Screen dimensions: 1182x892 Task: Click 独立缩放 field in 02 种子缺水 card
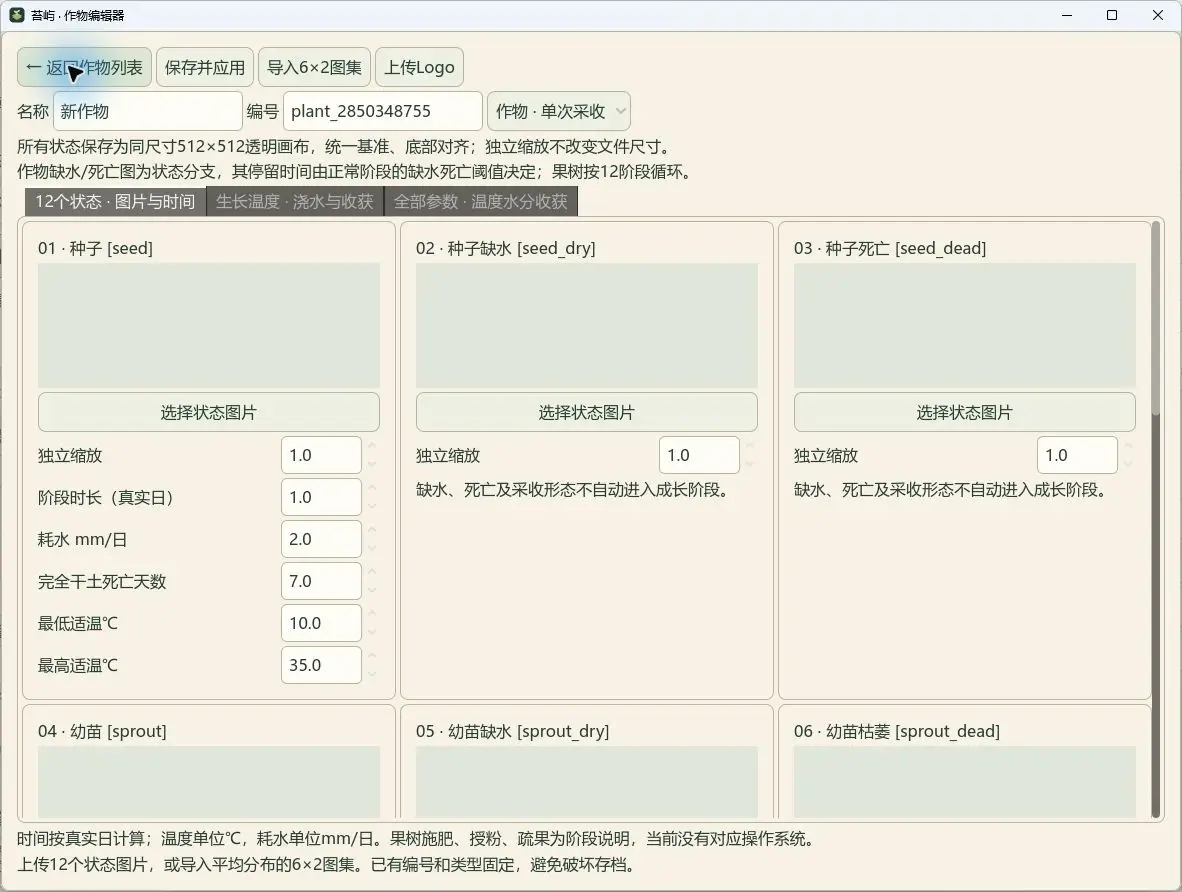click(699, 455)
